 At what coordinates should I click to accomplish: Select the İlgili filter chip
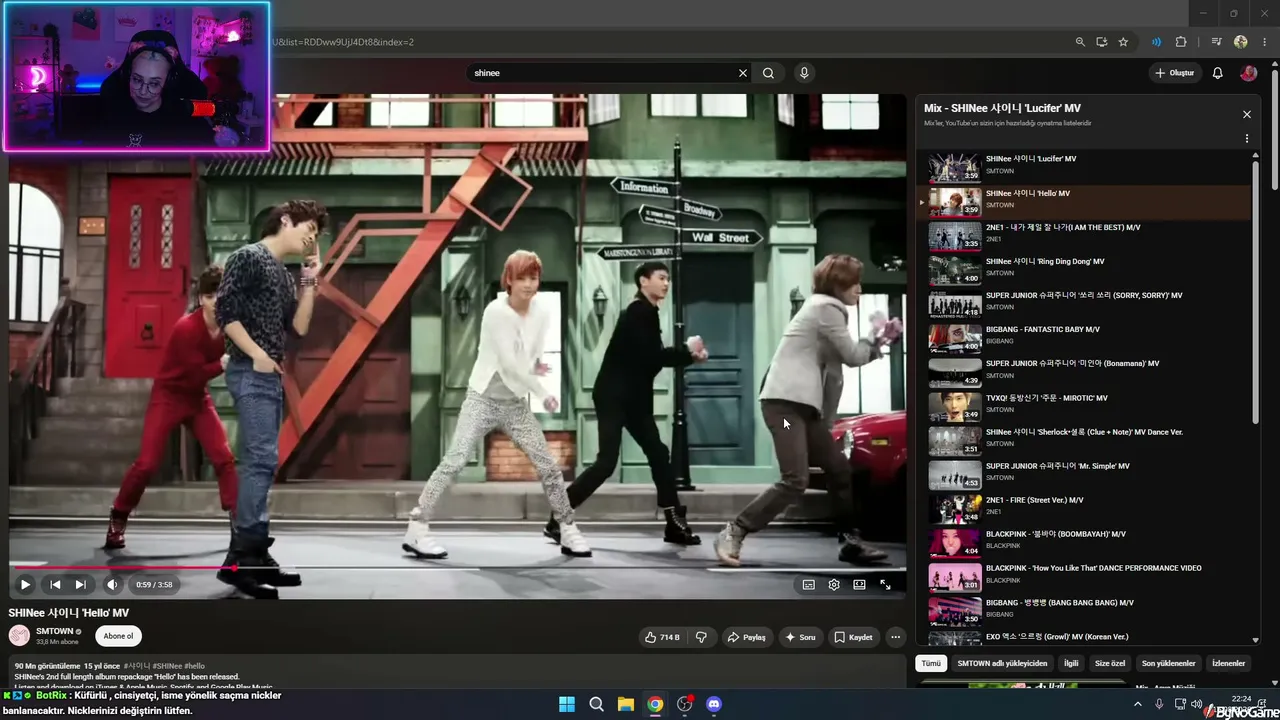click(1071, 663)
